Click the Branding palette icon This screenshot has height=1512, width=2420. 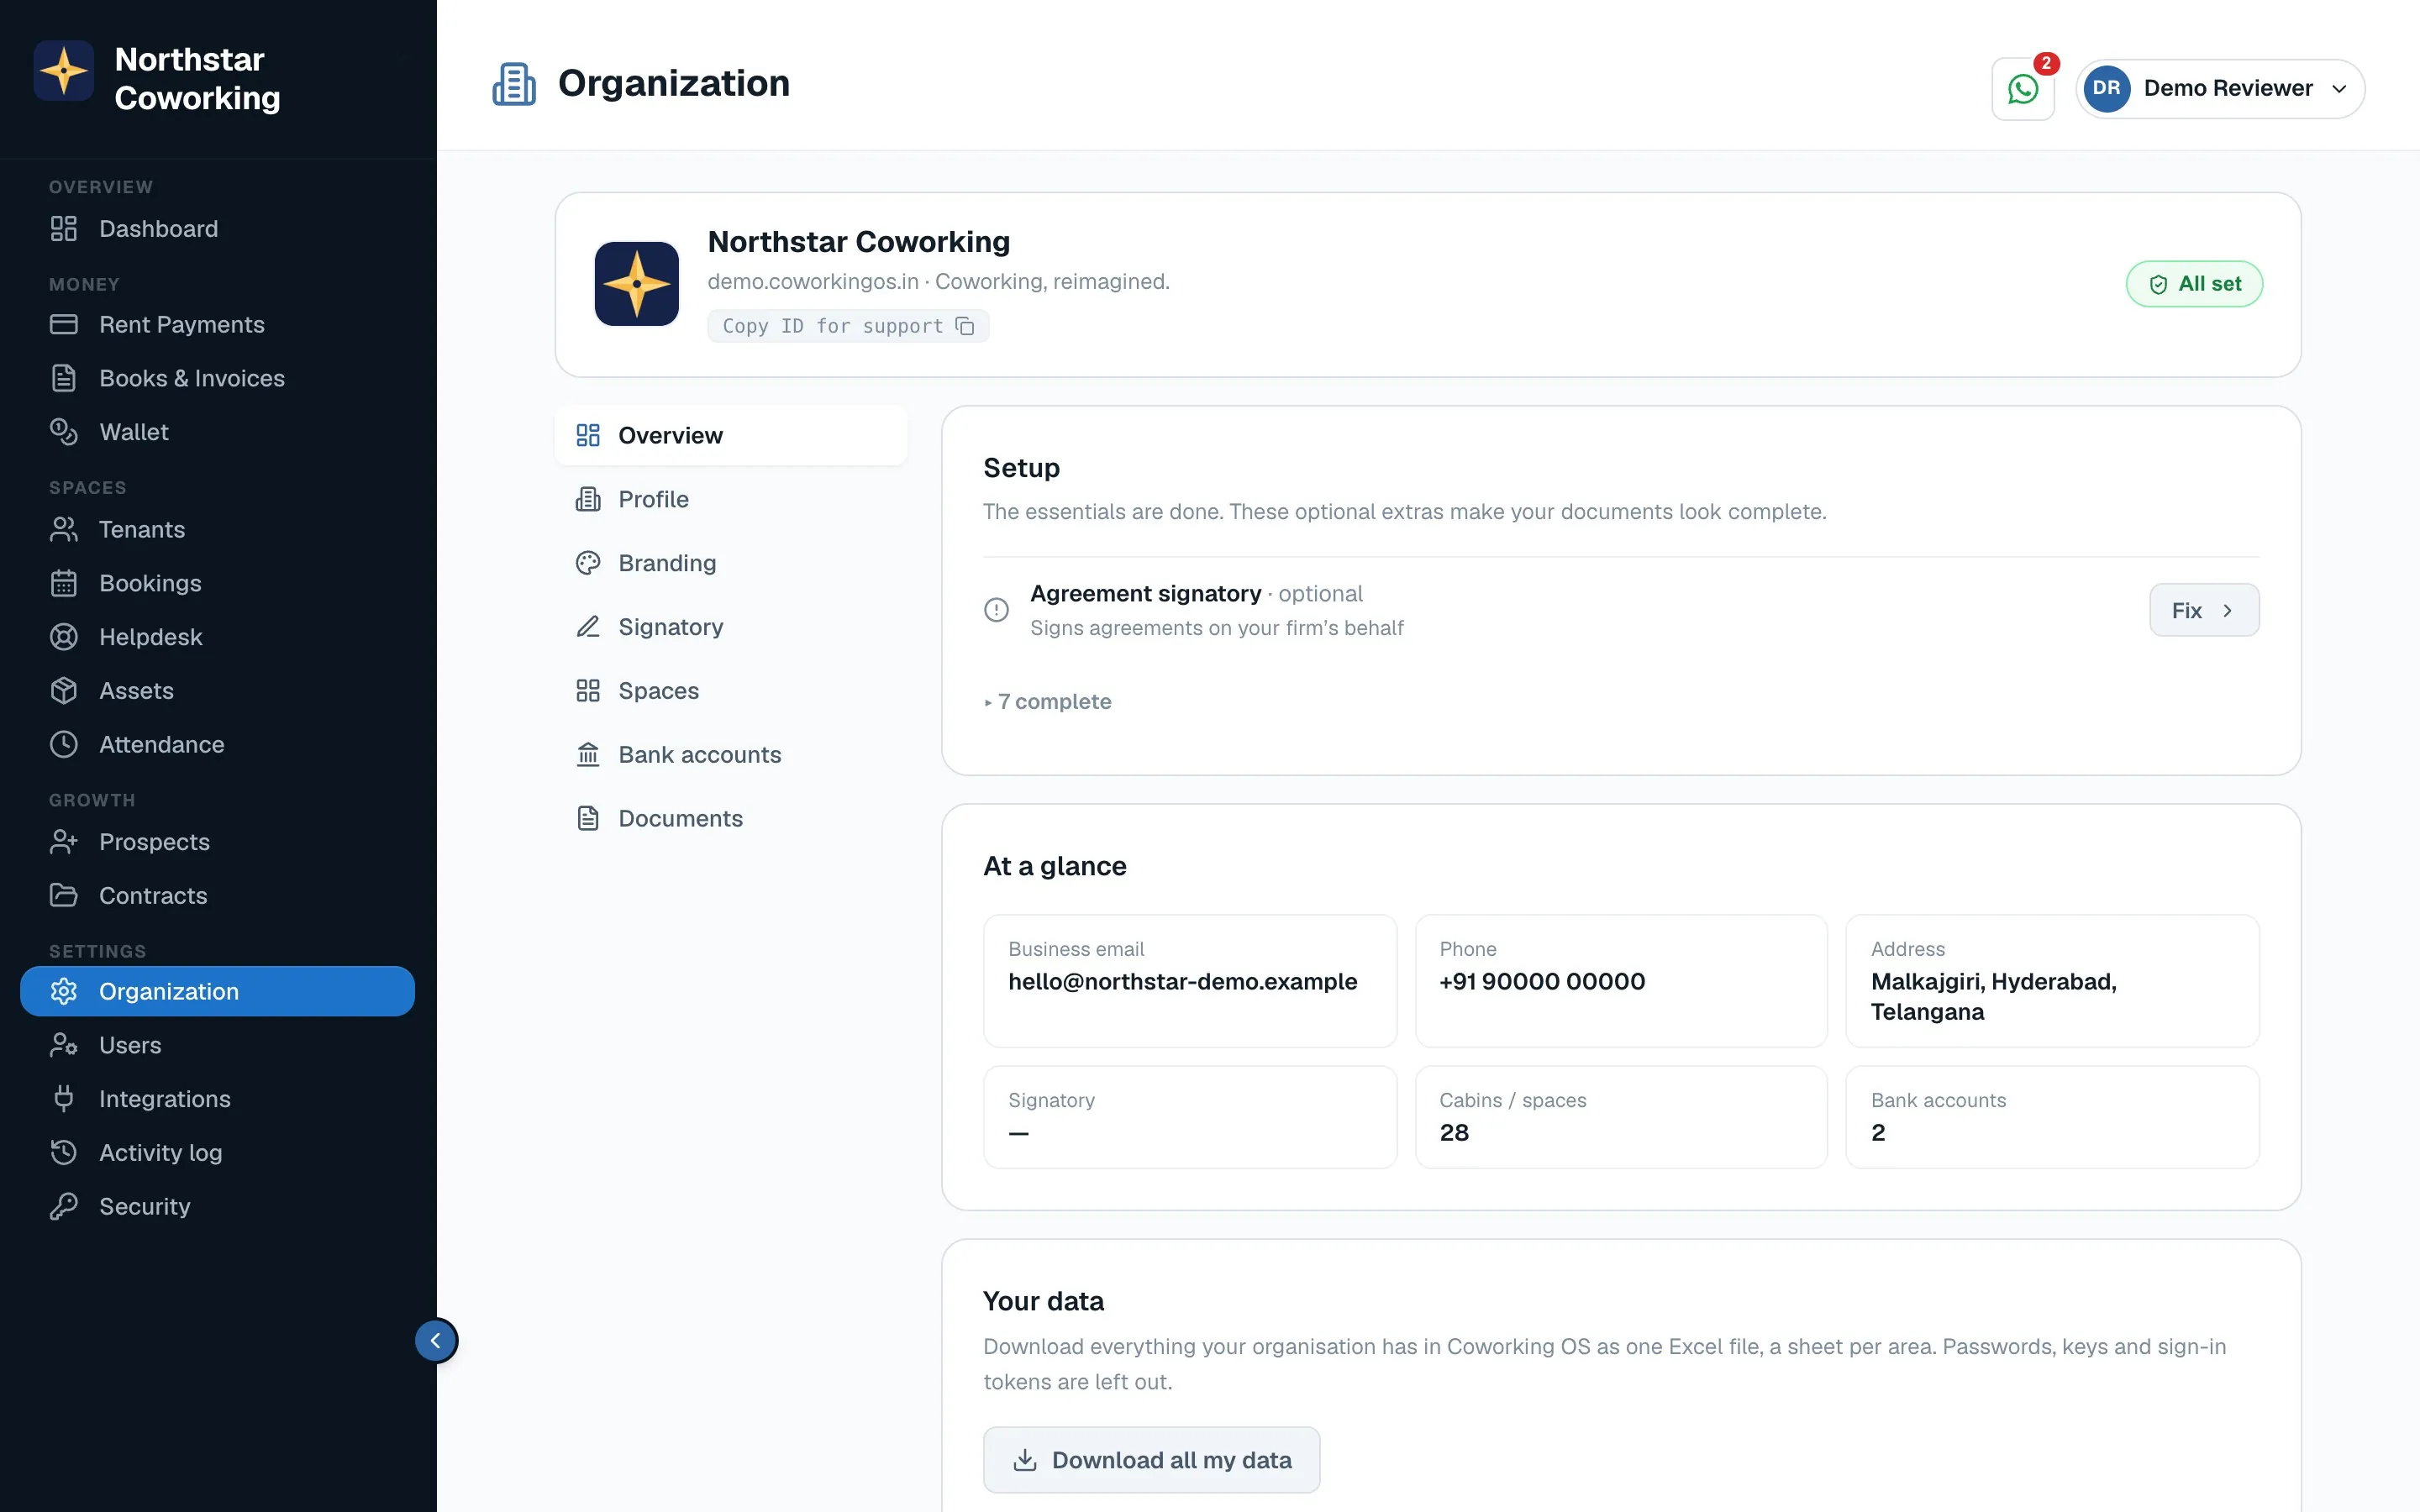(x=588, y=563)
